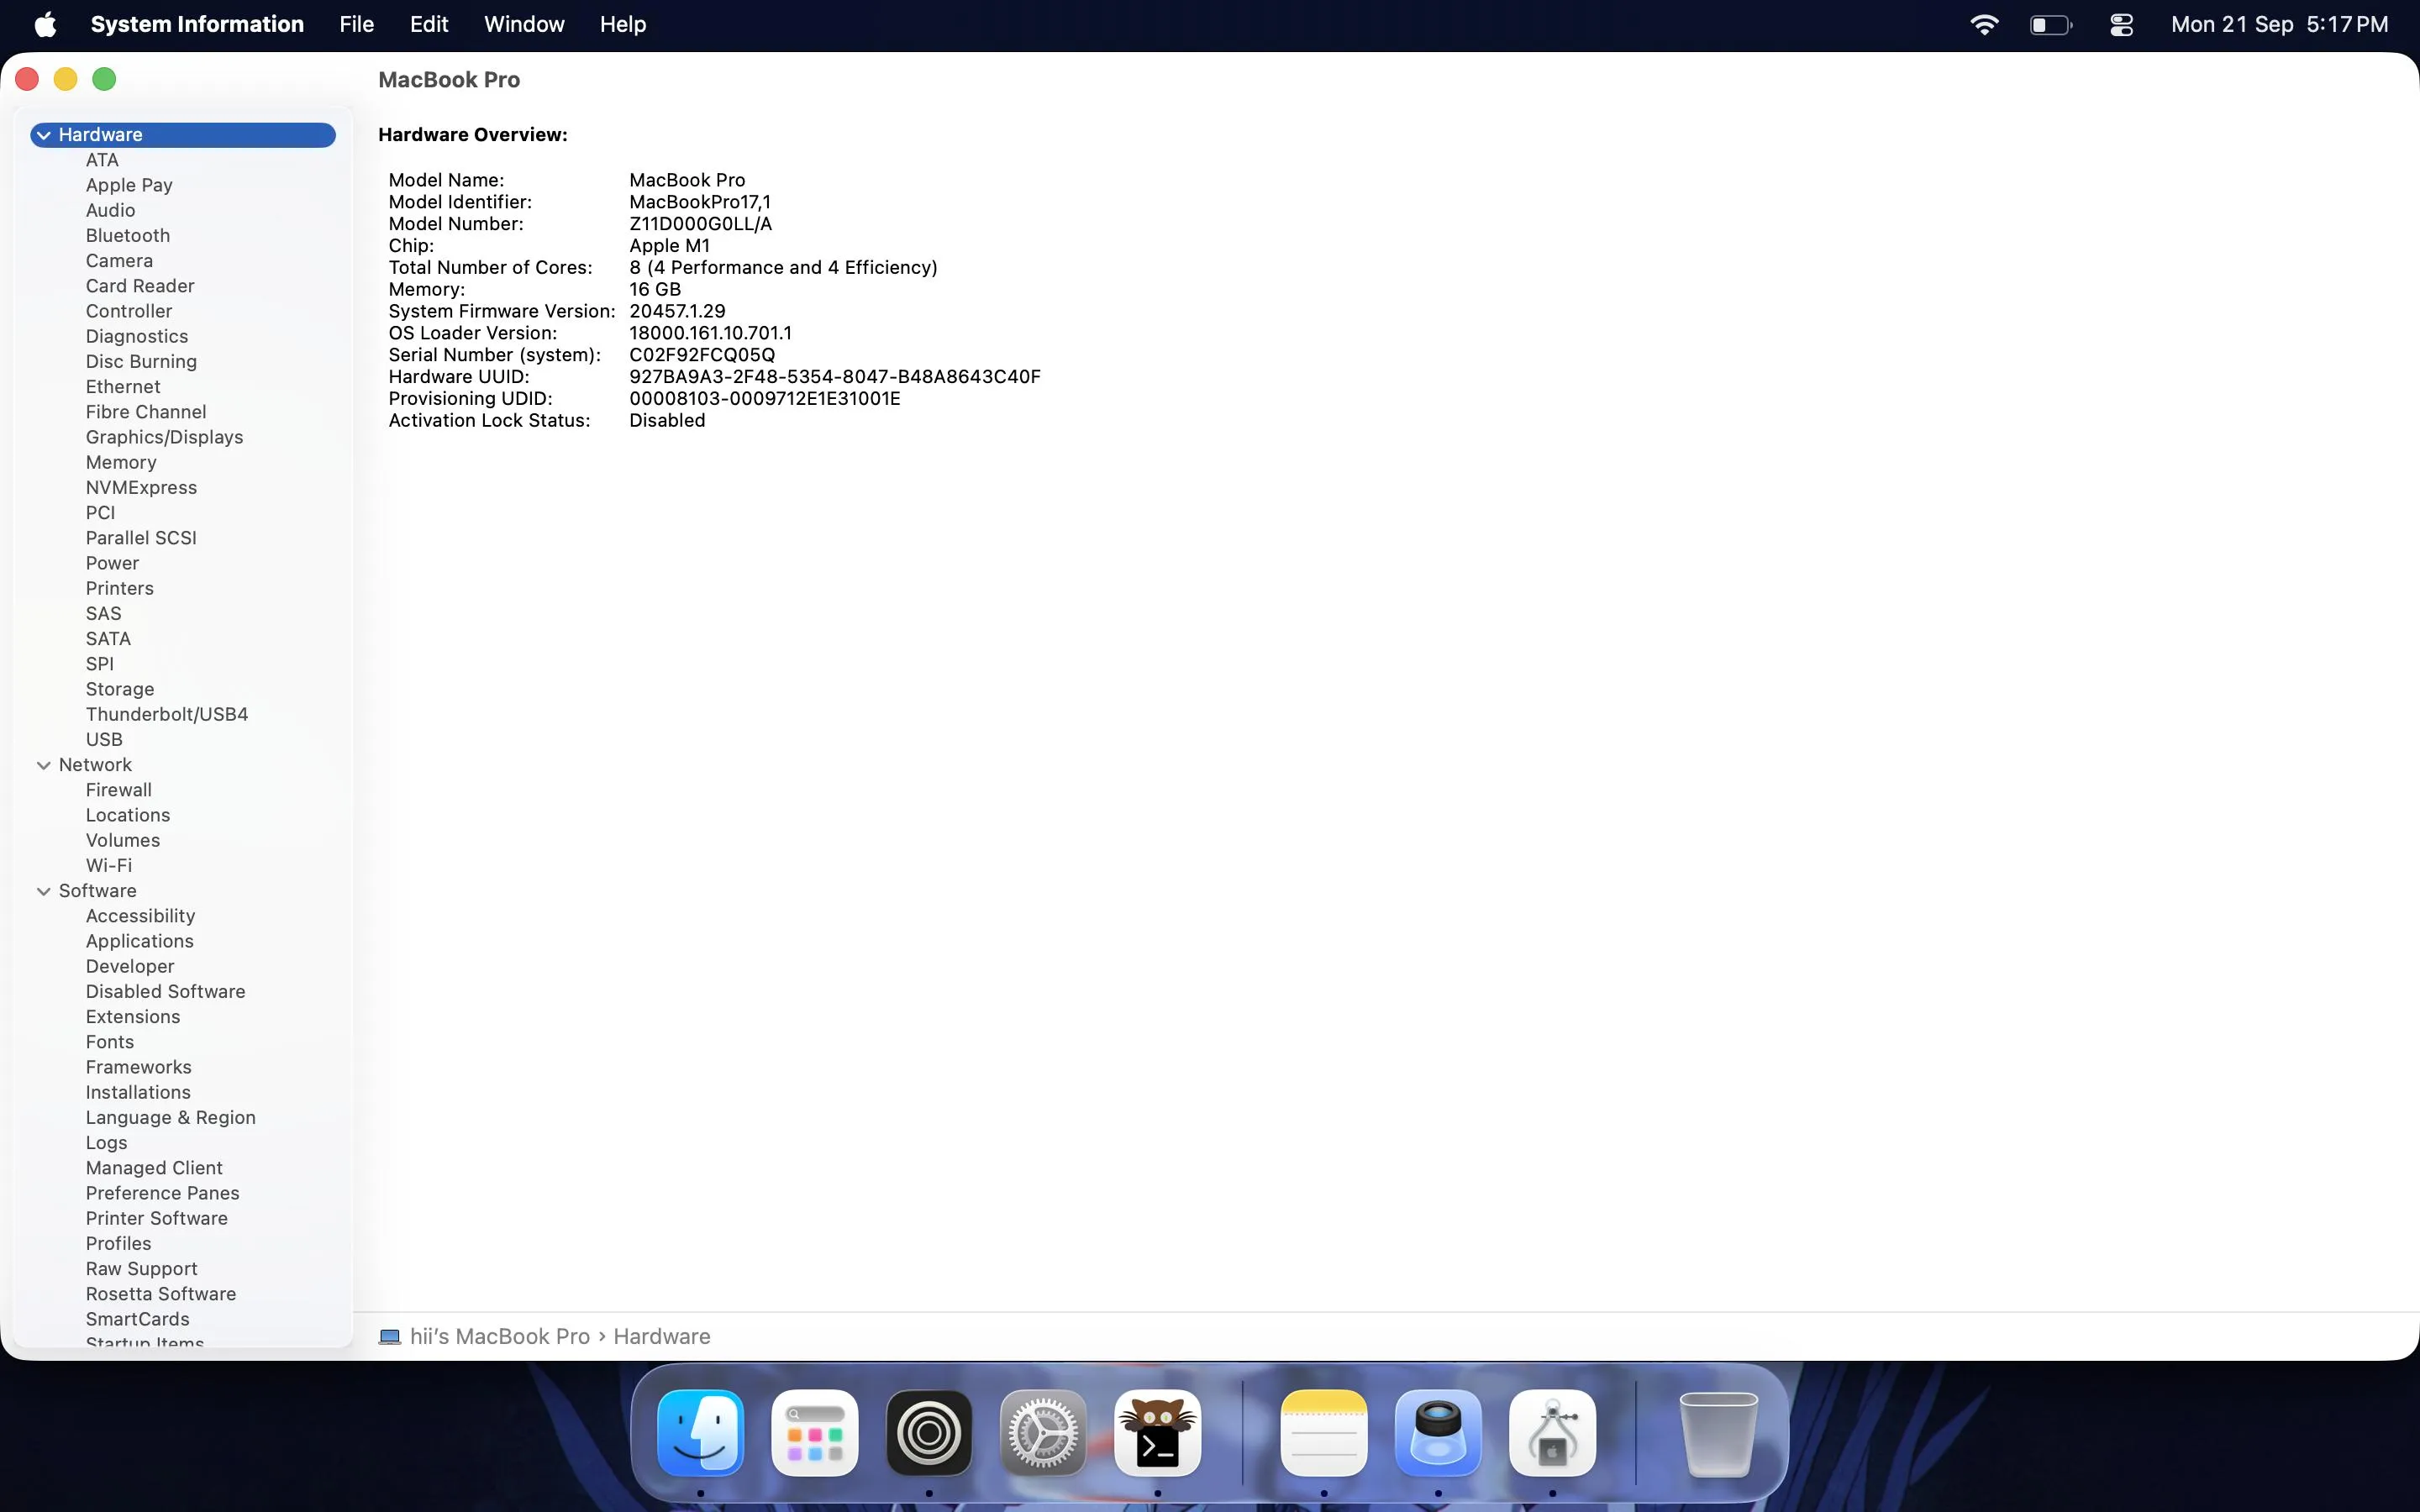Click the laptop icon in path bar

tap(390, 1337)
